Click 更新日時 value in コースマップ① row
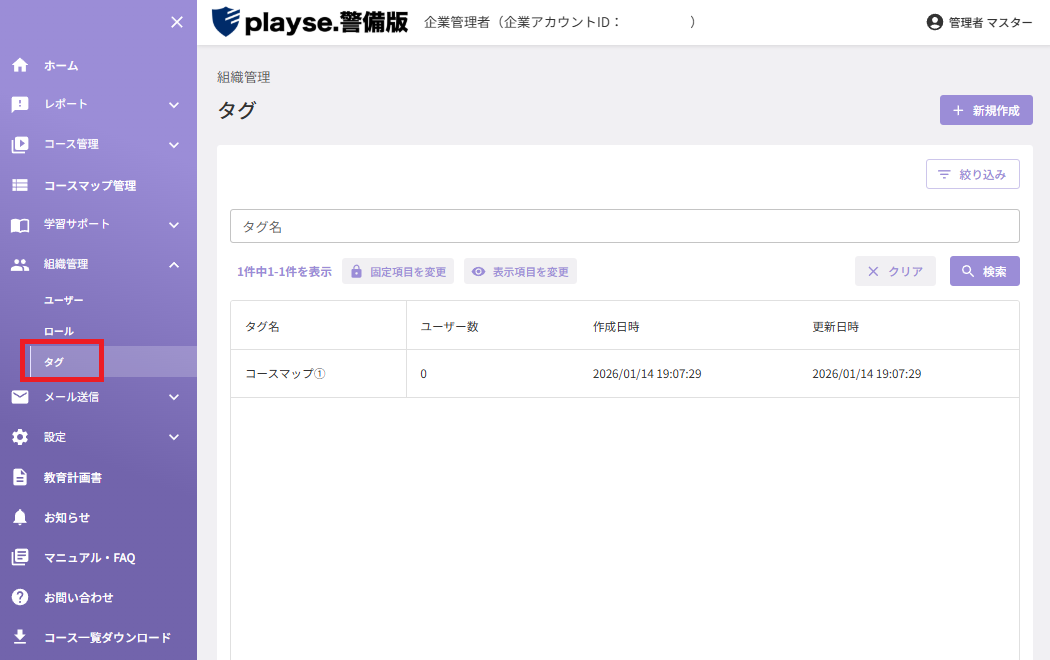 (x=867, y=374)
